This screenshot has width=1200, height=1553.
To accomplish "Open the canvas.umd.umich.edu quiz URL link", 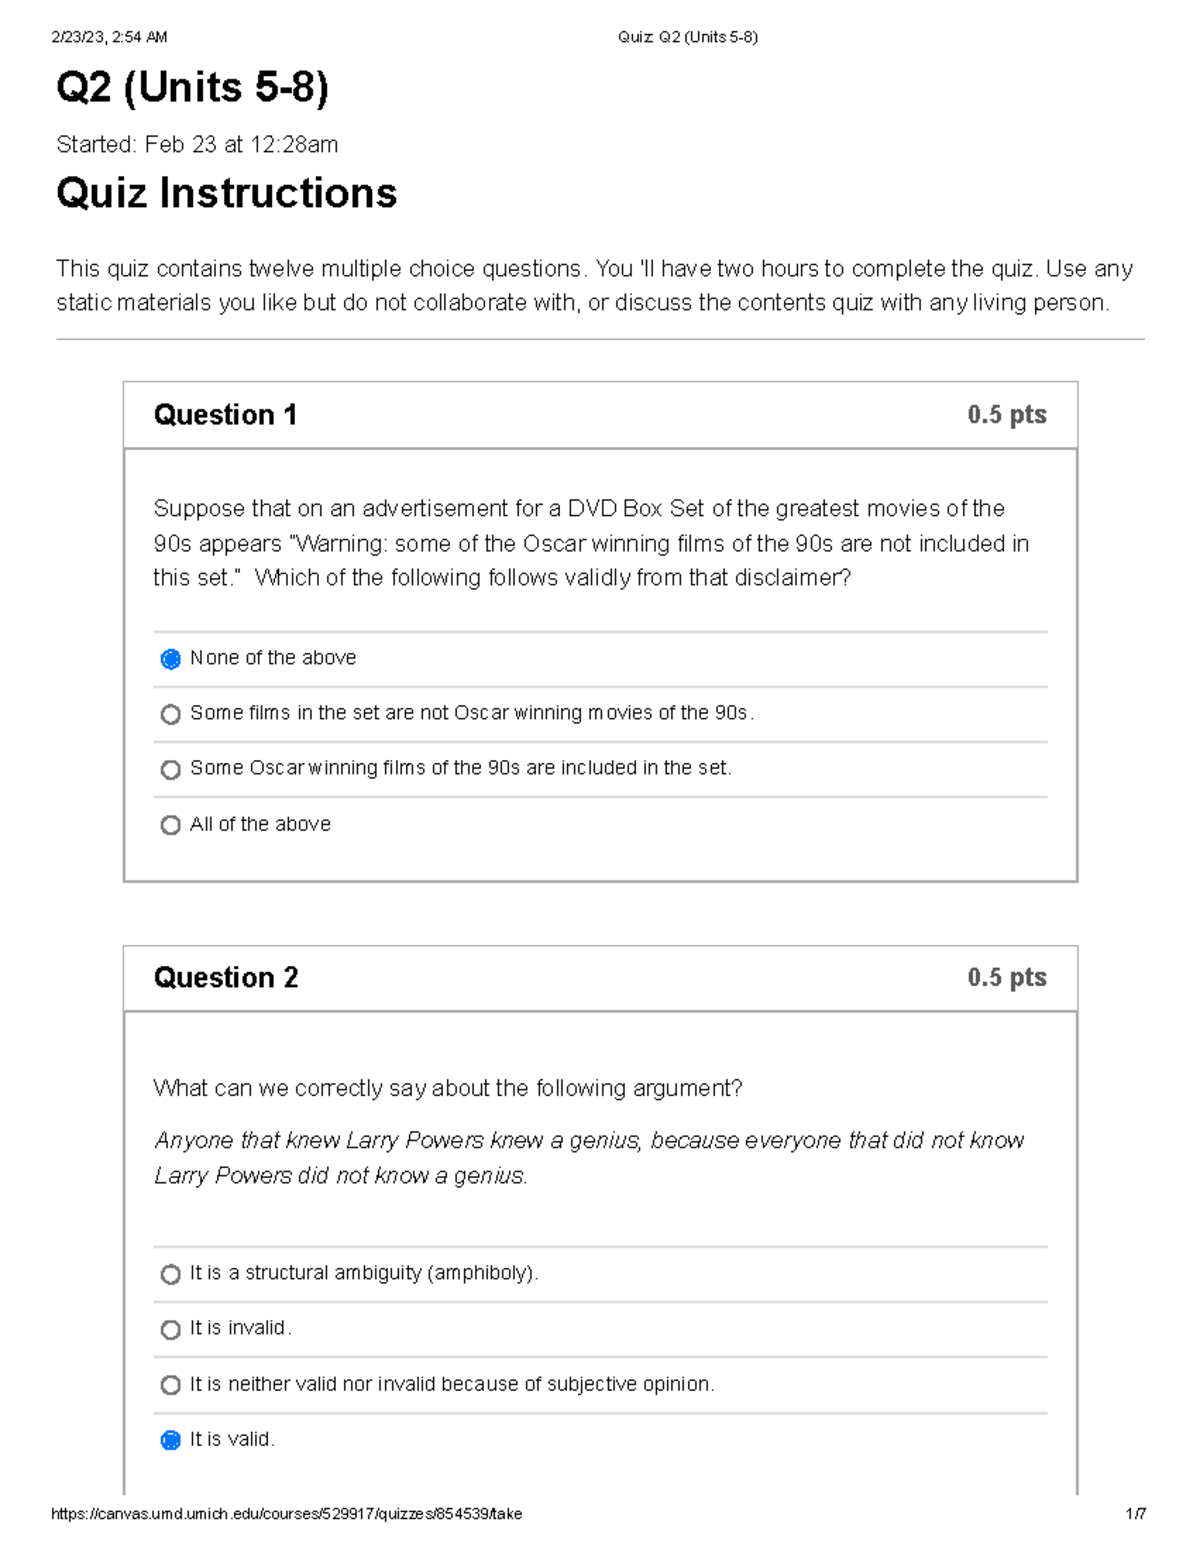I will (288, 1513).
